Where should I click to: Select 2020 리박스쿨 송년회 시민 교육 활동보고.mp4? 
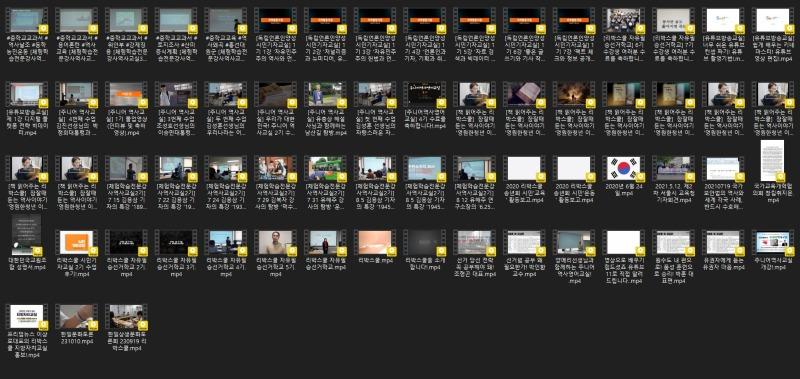click(x=524, y=180)
